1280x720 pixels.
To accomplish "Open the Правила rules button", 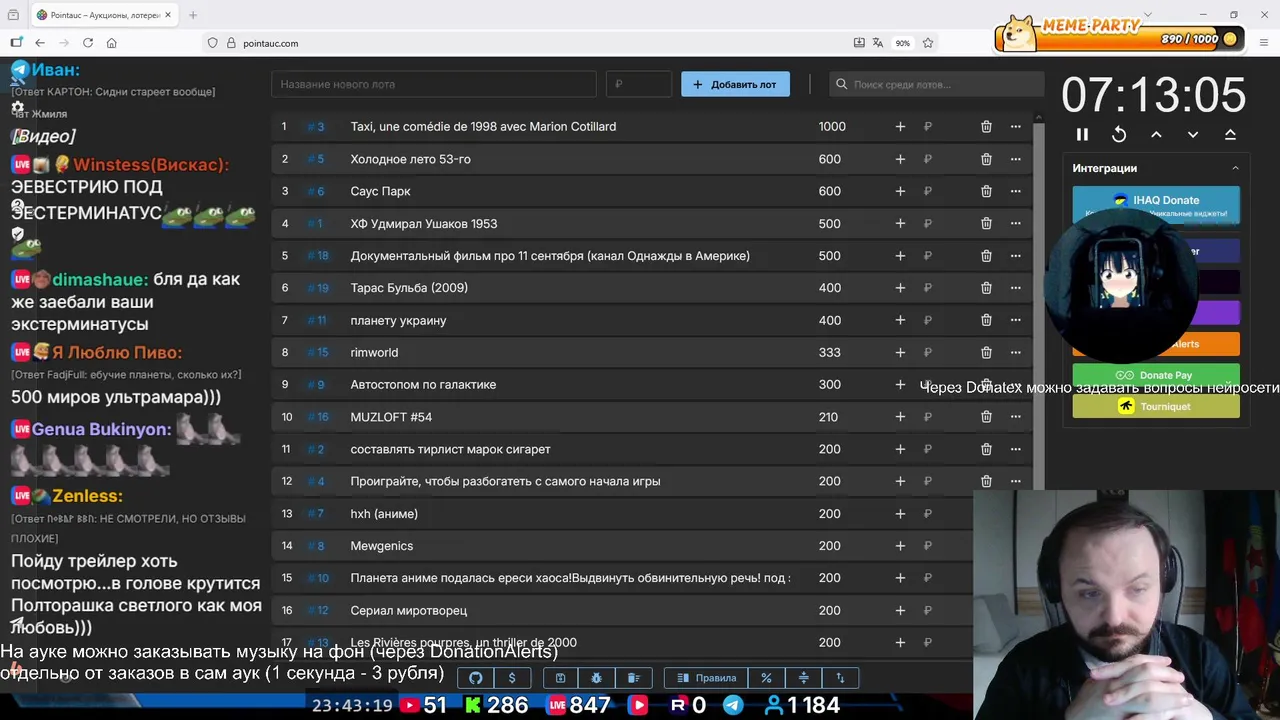I will (706, 678).
